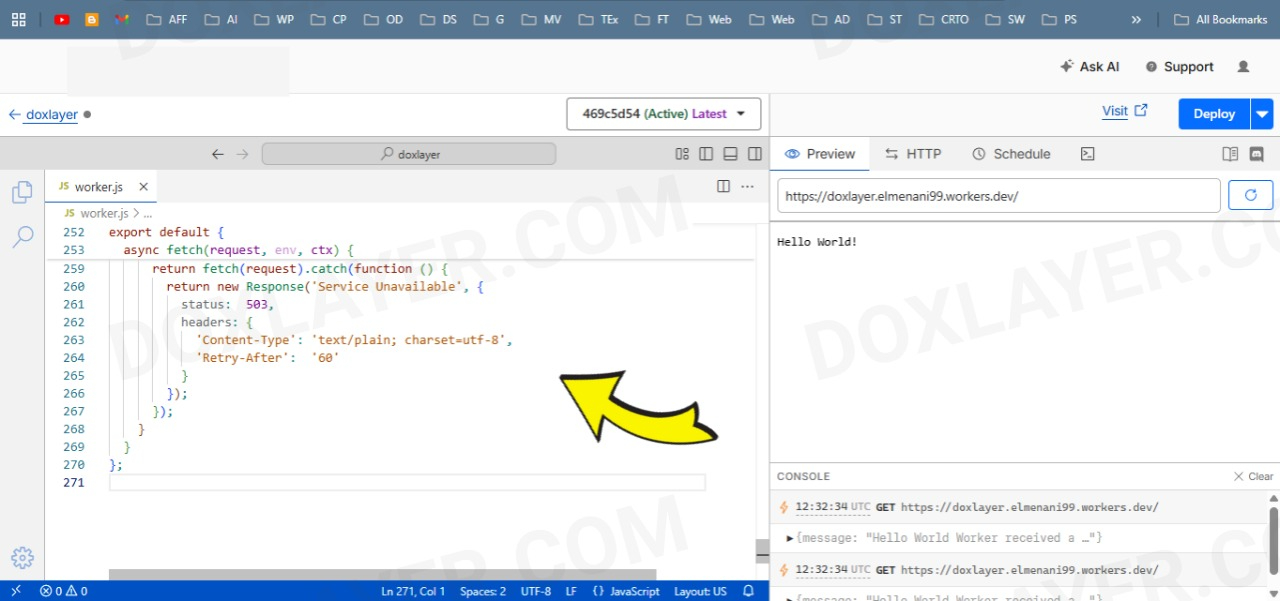Toggle the primary side bar layout icon

point(706,154)
